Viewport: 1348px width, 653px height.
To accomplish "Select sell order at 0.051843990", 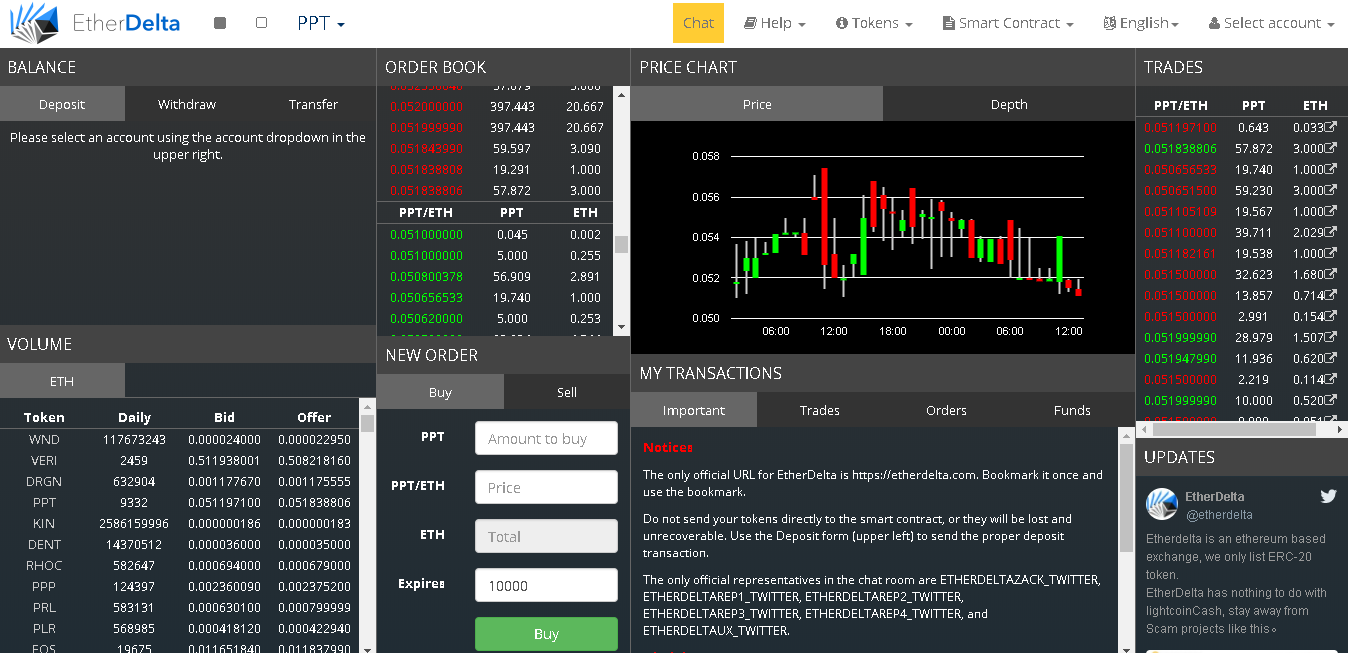I will (x=496, y=148).
